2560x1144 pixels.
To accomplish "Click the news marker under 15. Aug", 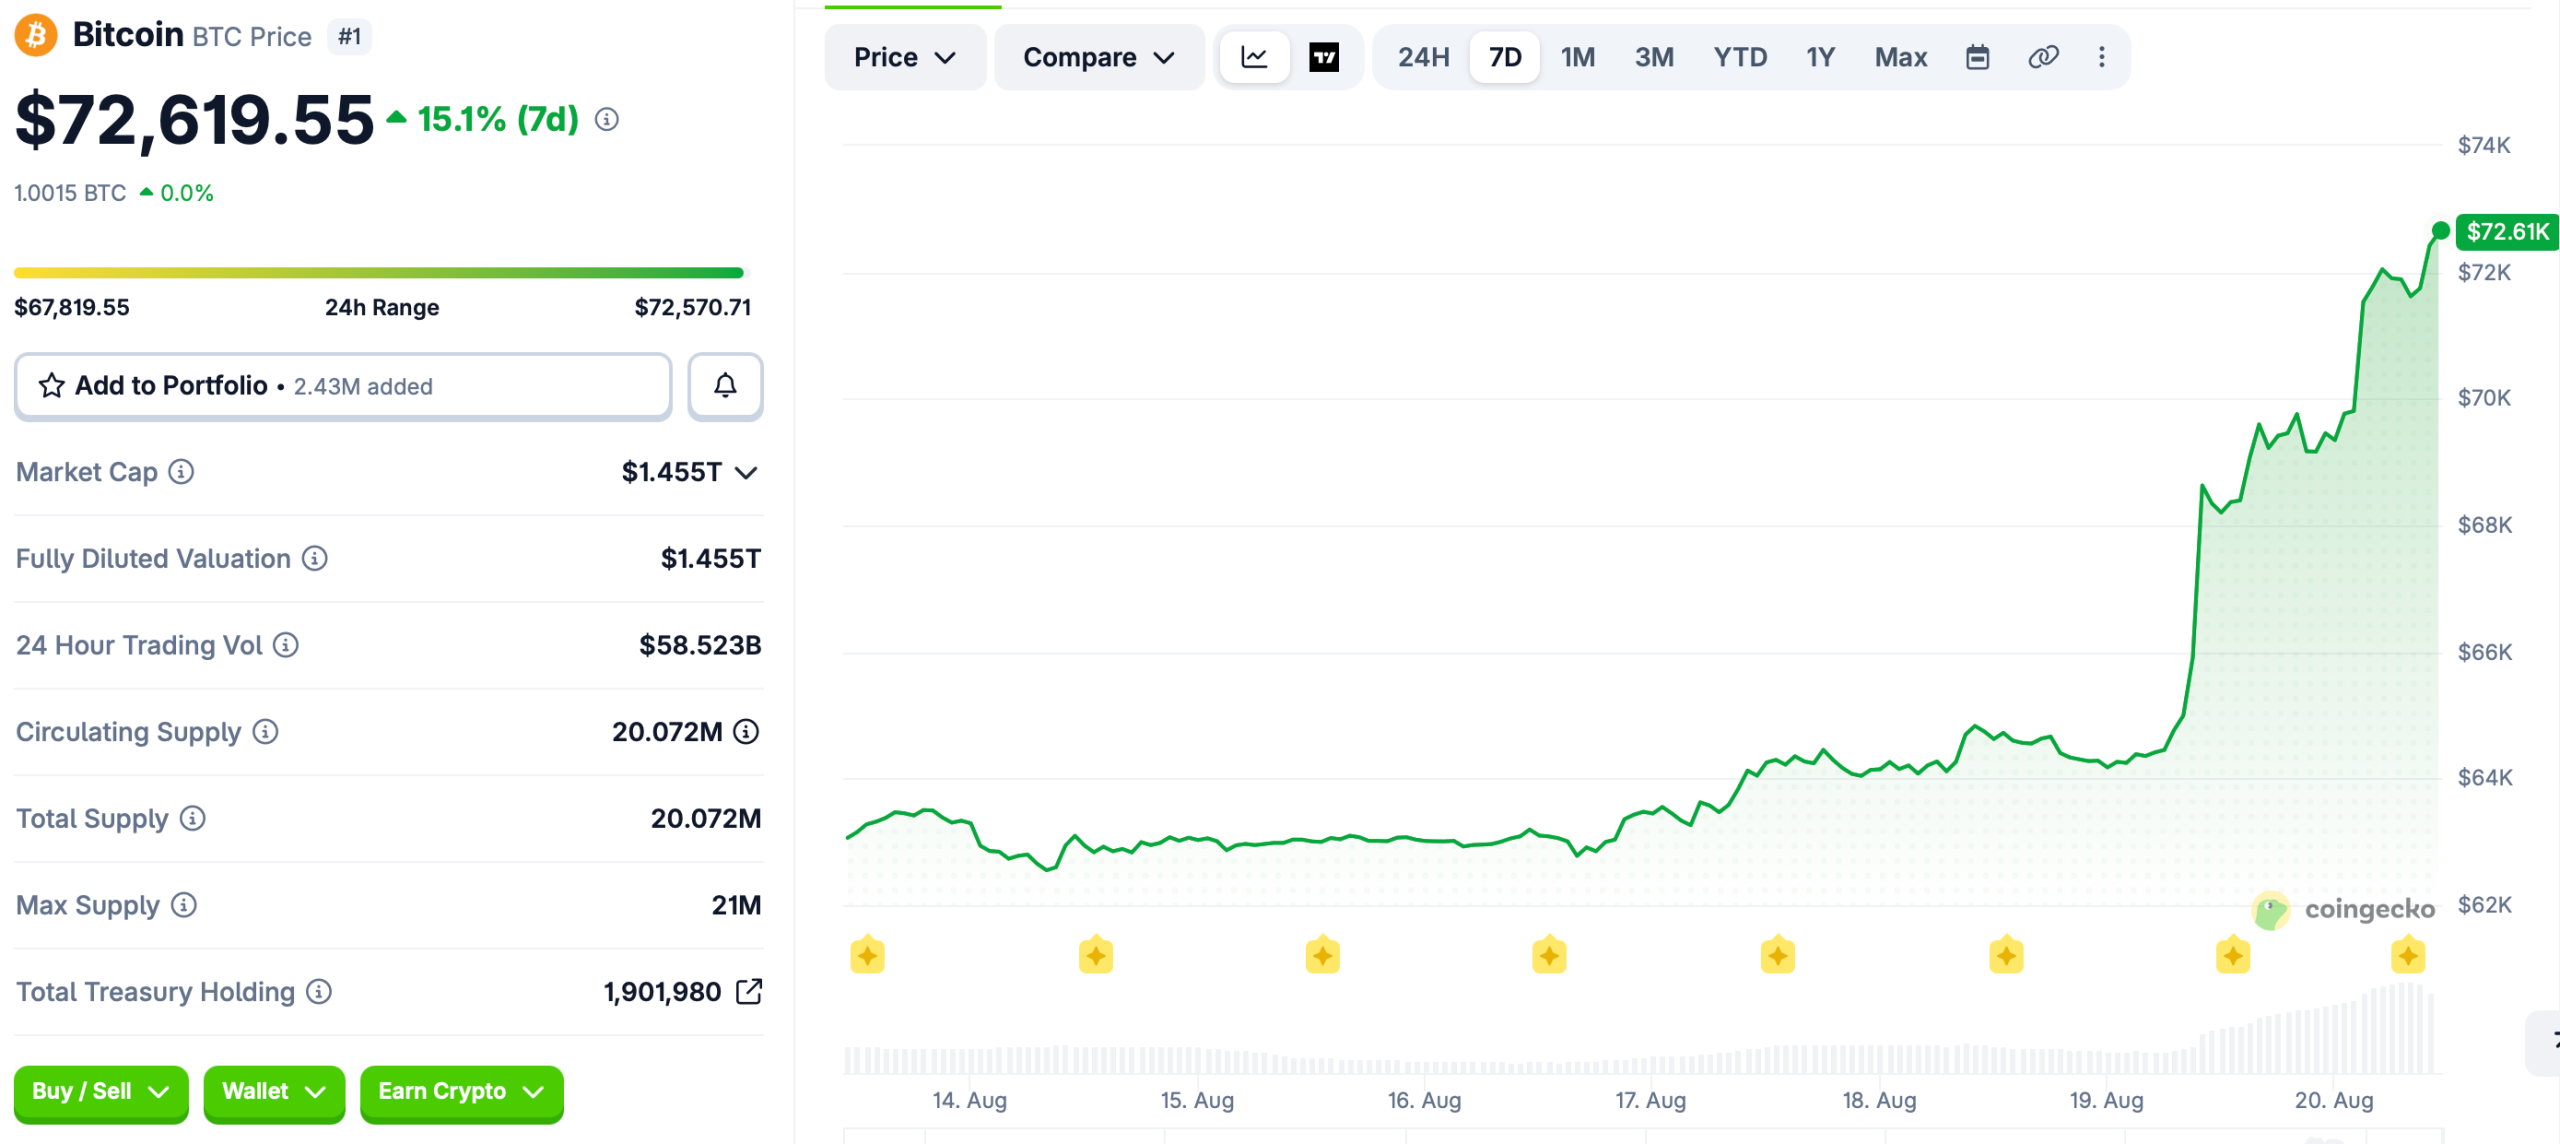I will click(x=1096, y=956).
